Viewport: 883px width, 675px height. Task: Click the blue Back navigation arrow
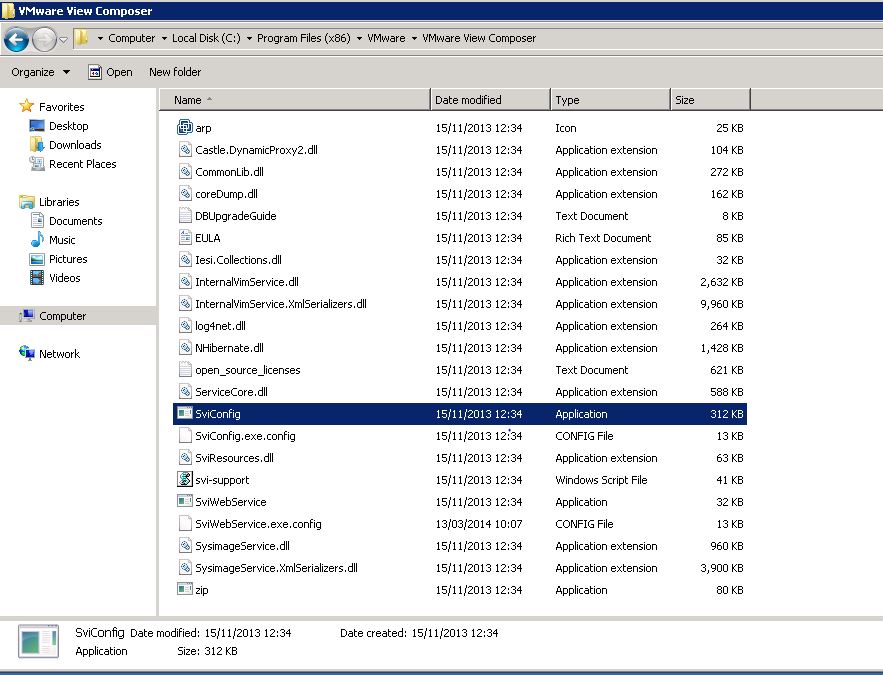(16, 39)
